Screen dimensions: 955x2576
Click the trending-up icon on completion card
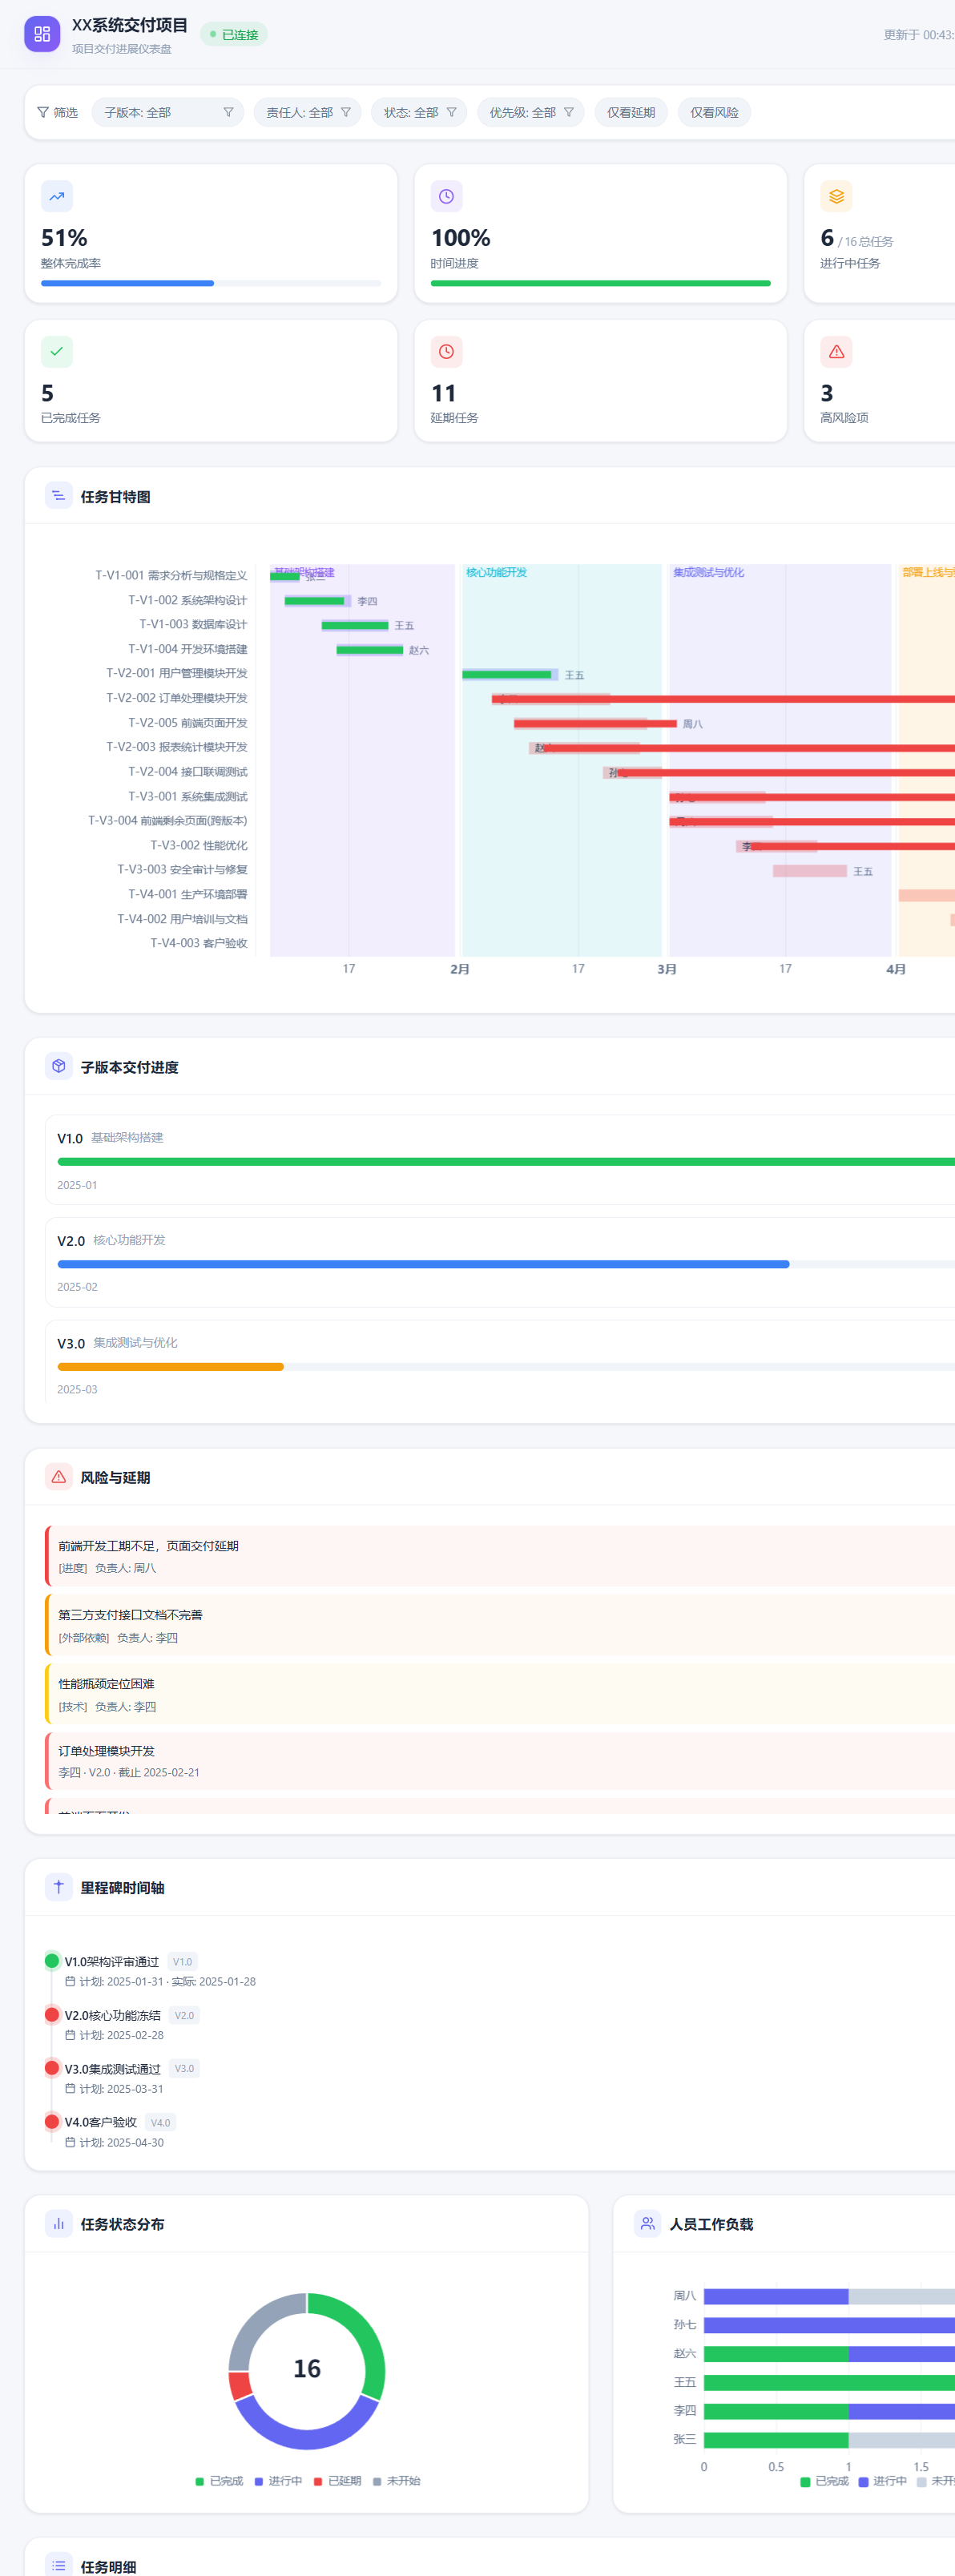tap(57, 196)
